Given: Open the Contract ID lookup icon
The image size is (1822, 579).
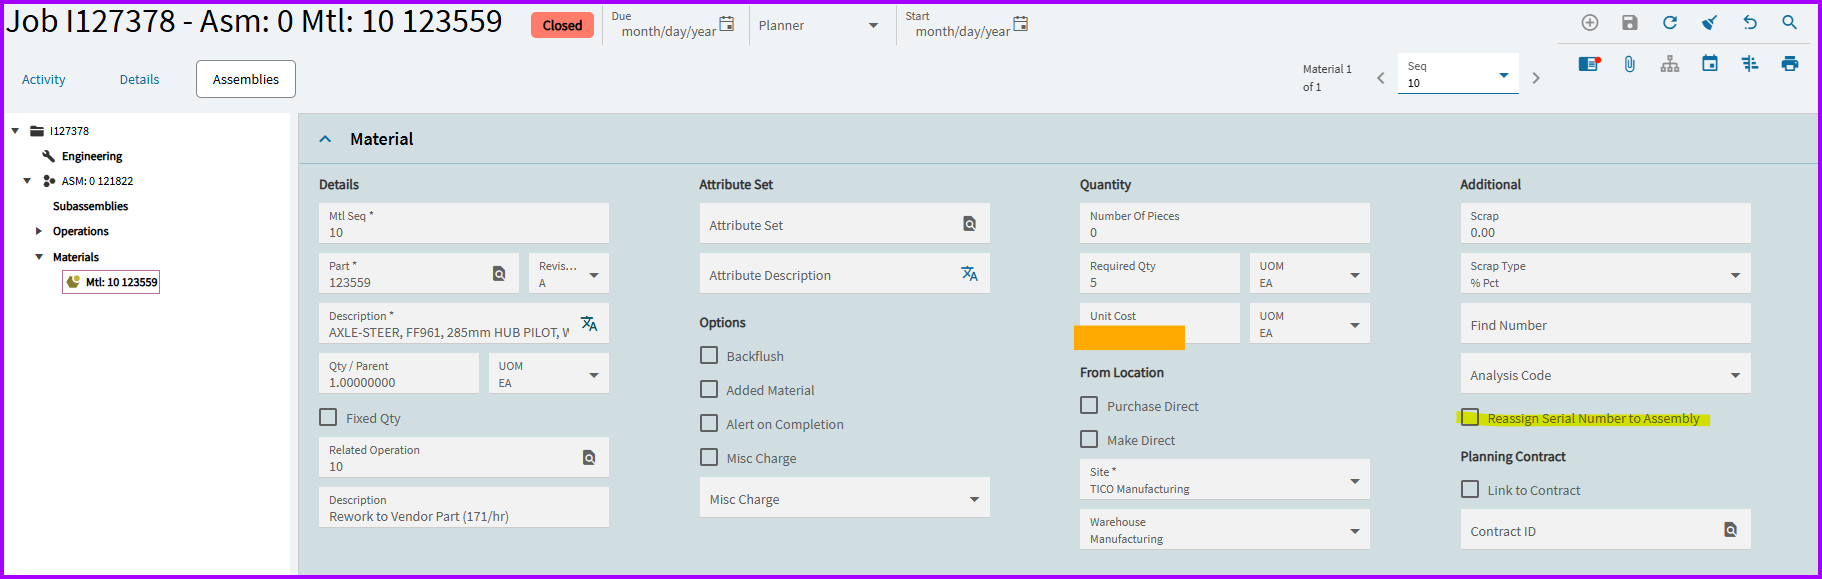Looking at the screenshot, I should click(1730, 530).
